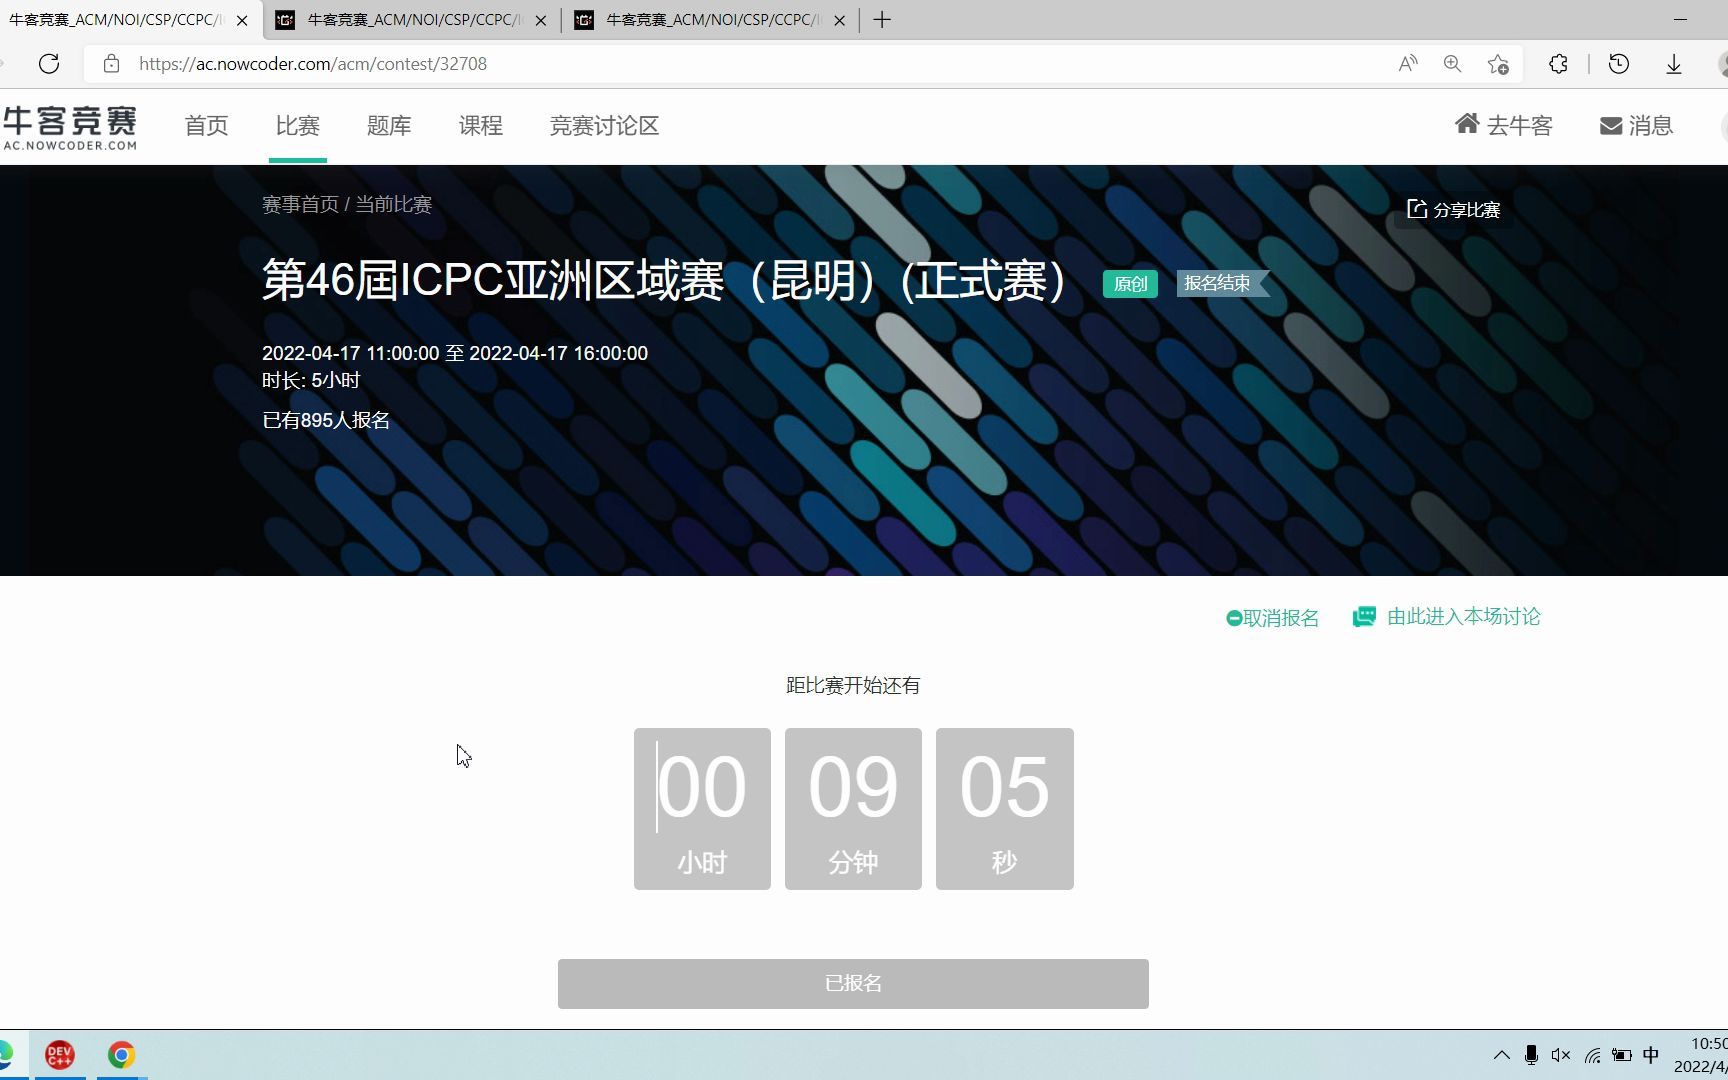
Task: Click the battery tray icon
Action: [1622, 1055]
